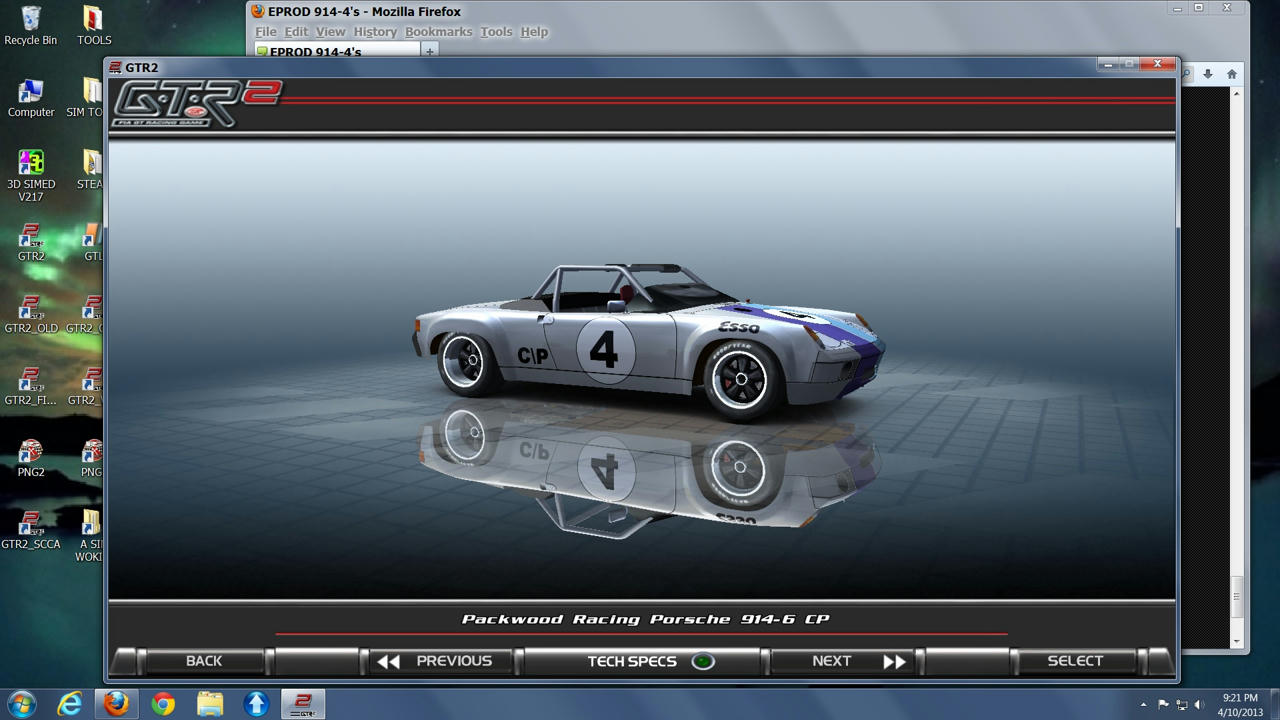Click the Firefox scrollbar down arrow

point(1236,641)
